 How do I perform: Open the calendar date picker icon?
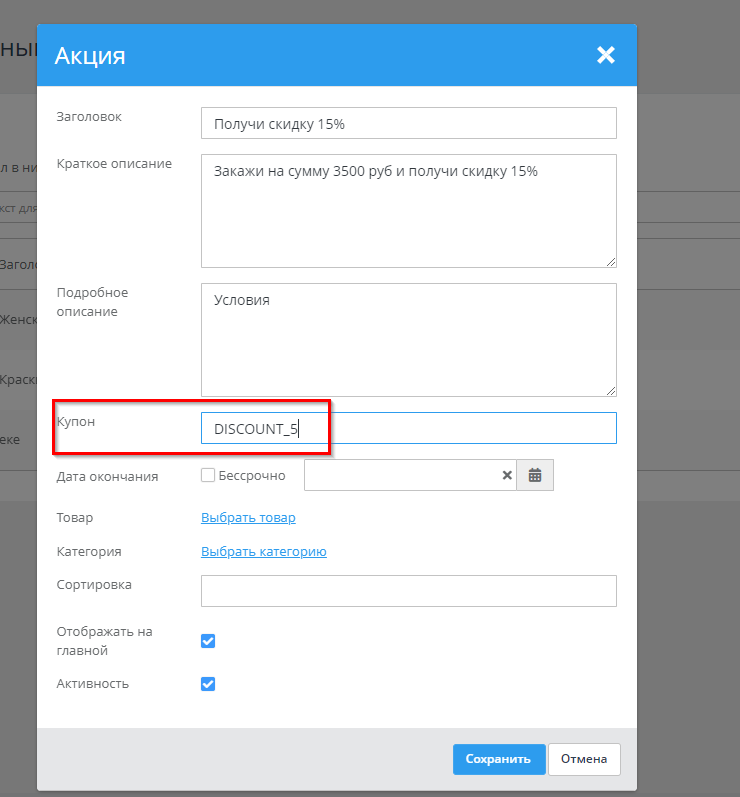click(x=535, y=475)
